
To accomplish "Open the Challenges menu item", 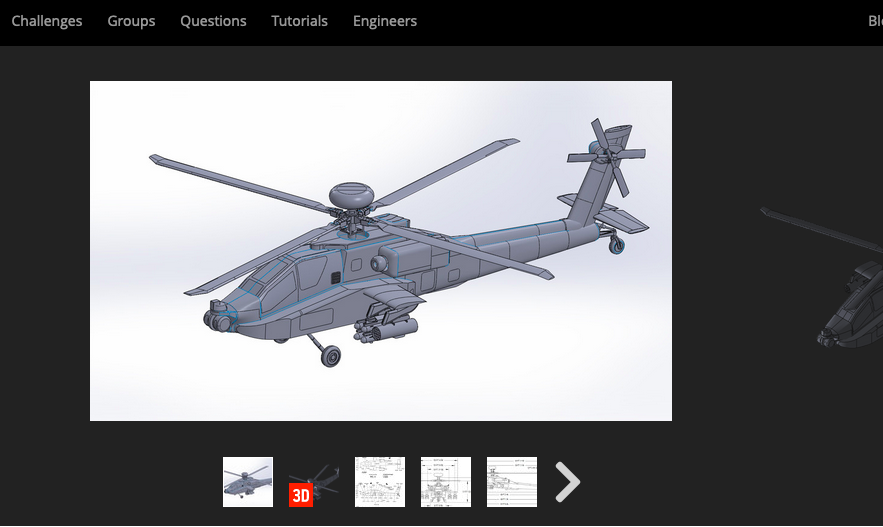I will [x=47, y=21].
